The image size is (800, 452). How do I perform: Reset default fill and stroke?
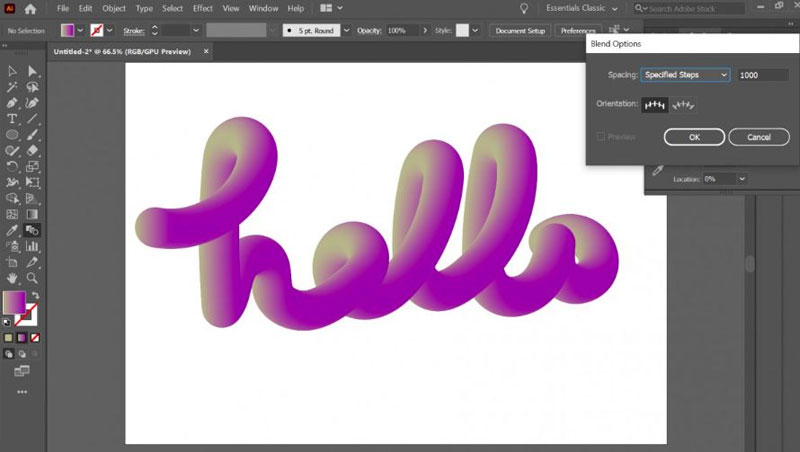pyautogui.click(x=7, y=322)
